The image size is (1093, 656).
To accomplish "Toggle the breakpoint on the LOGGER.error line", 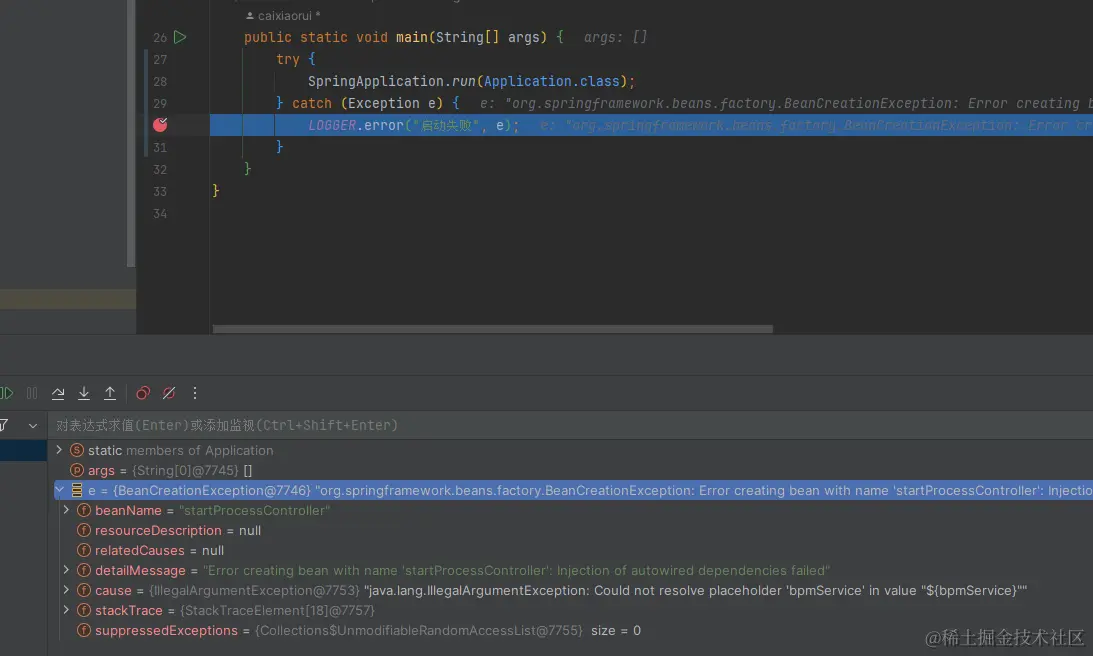I will click(160, 125).
